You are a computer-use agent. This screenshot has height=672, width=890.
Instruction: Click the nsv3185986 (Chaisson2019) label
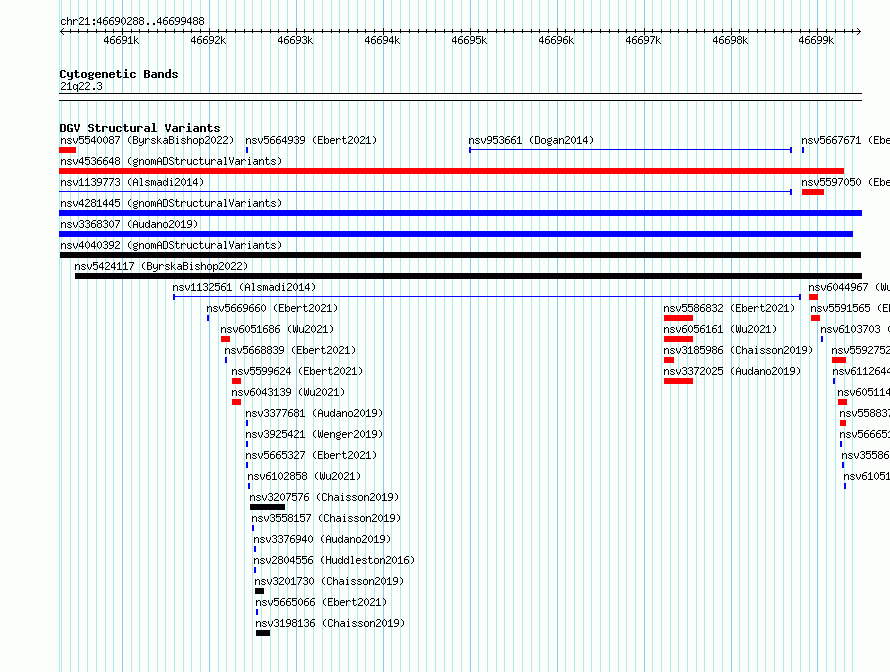click(x=738, y=350)
